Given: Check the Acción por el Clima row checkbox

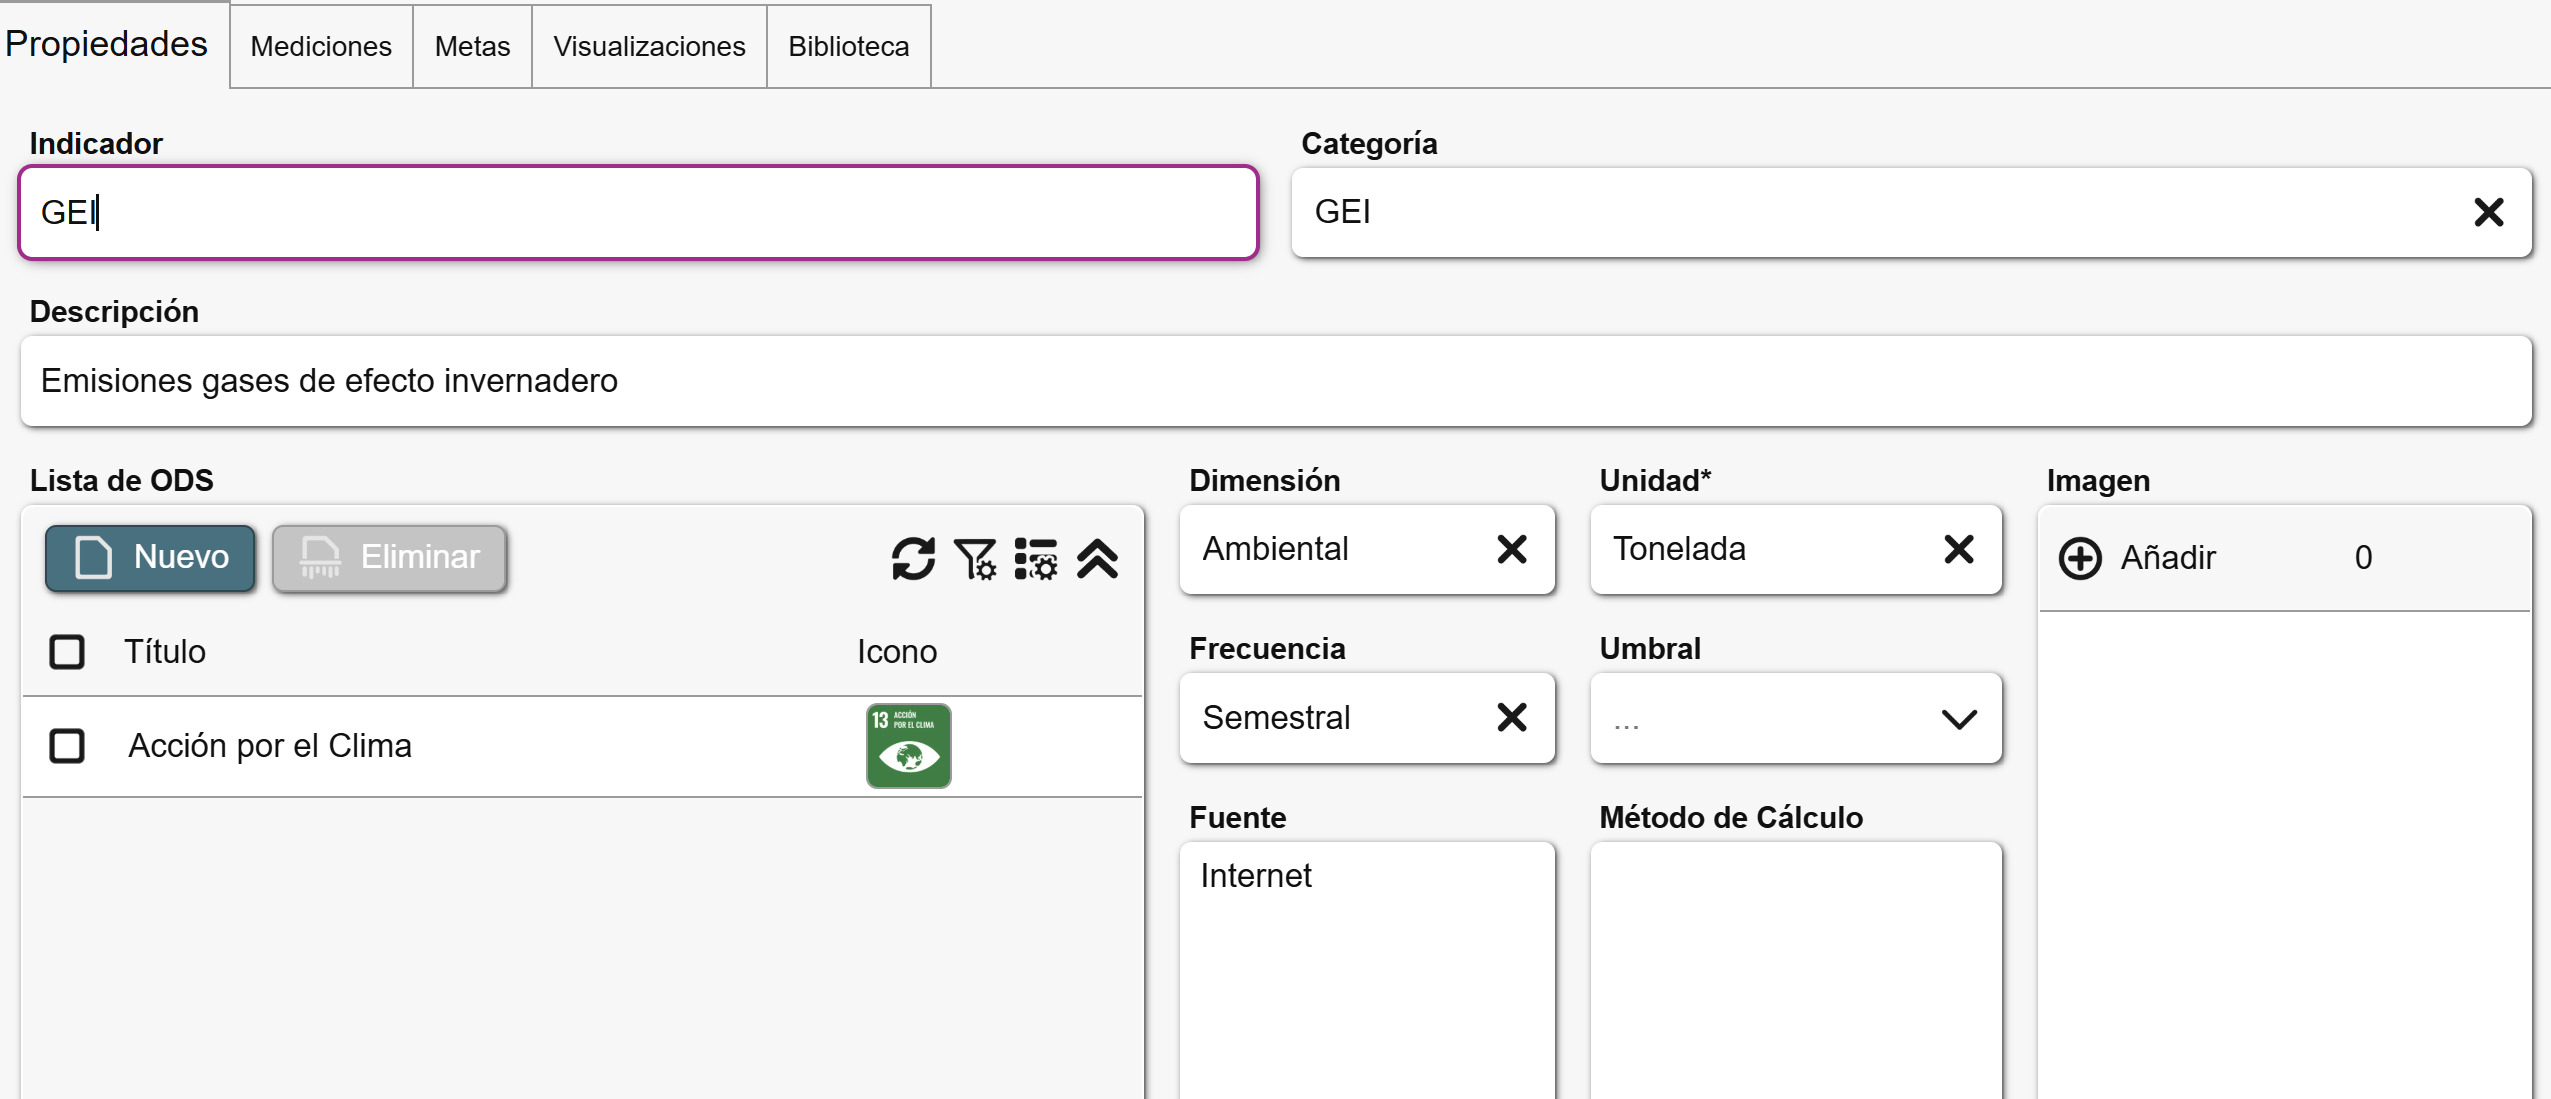Looking at the screenshot, I should [67, 746].
